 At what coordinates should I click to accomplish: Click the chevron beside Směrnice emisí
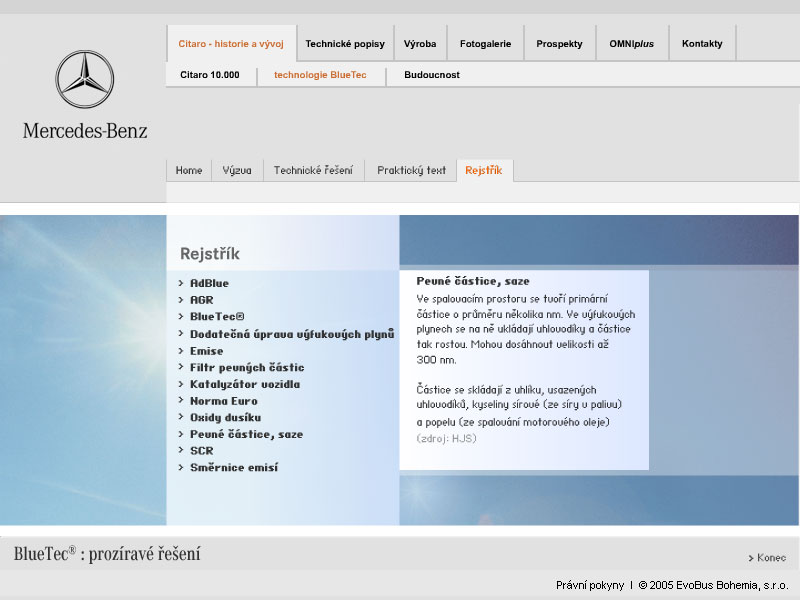click(x=181, y=467)
